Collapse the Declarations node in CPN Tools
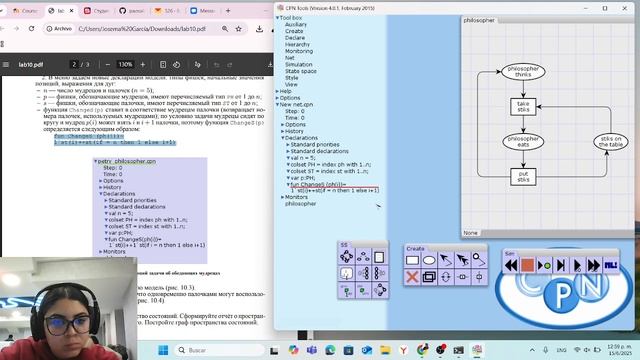Image resolution: width=640 pixels, height=360 pixels. 282,138
